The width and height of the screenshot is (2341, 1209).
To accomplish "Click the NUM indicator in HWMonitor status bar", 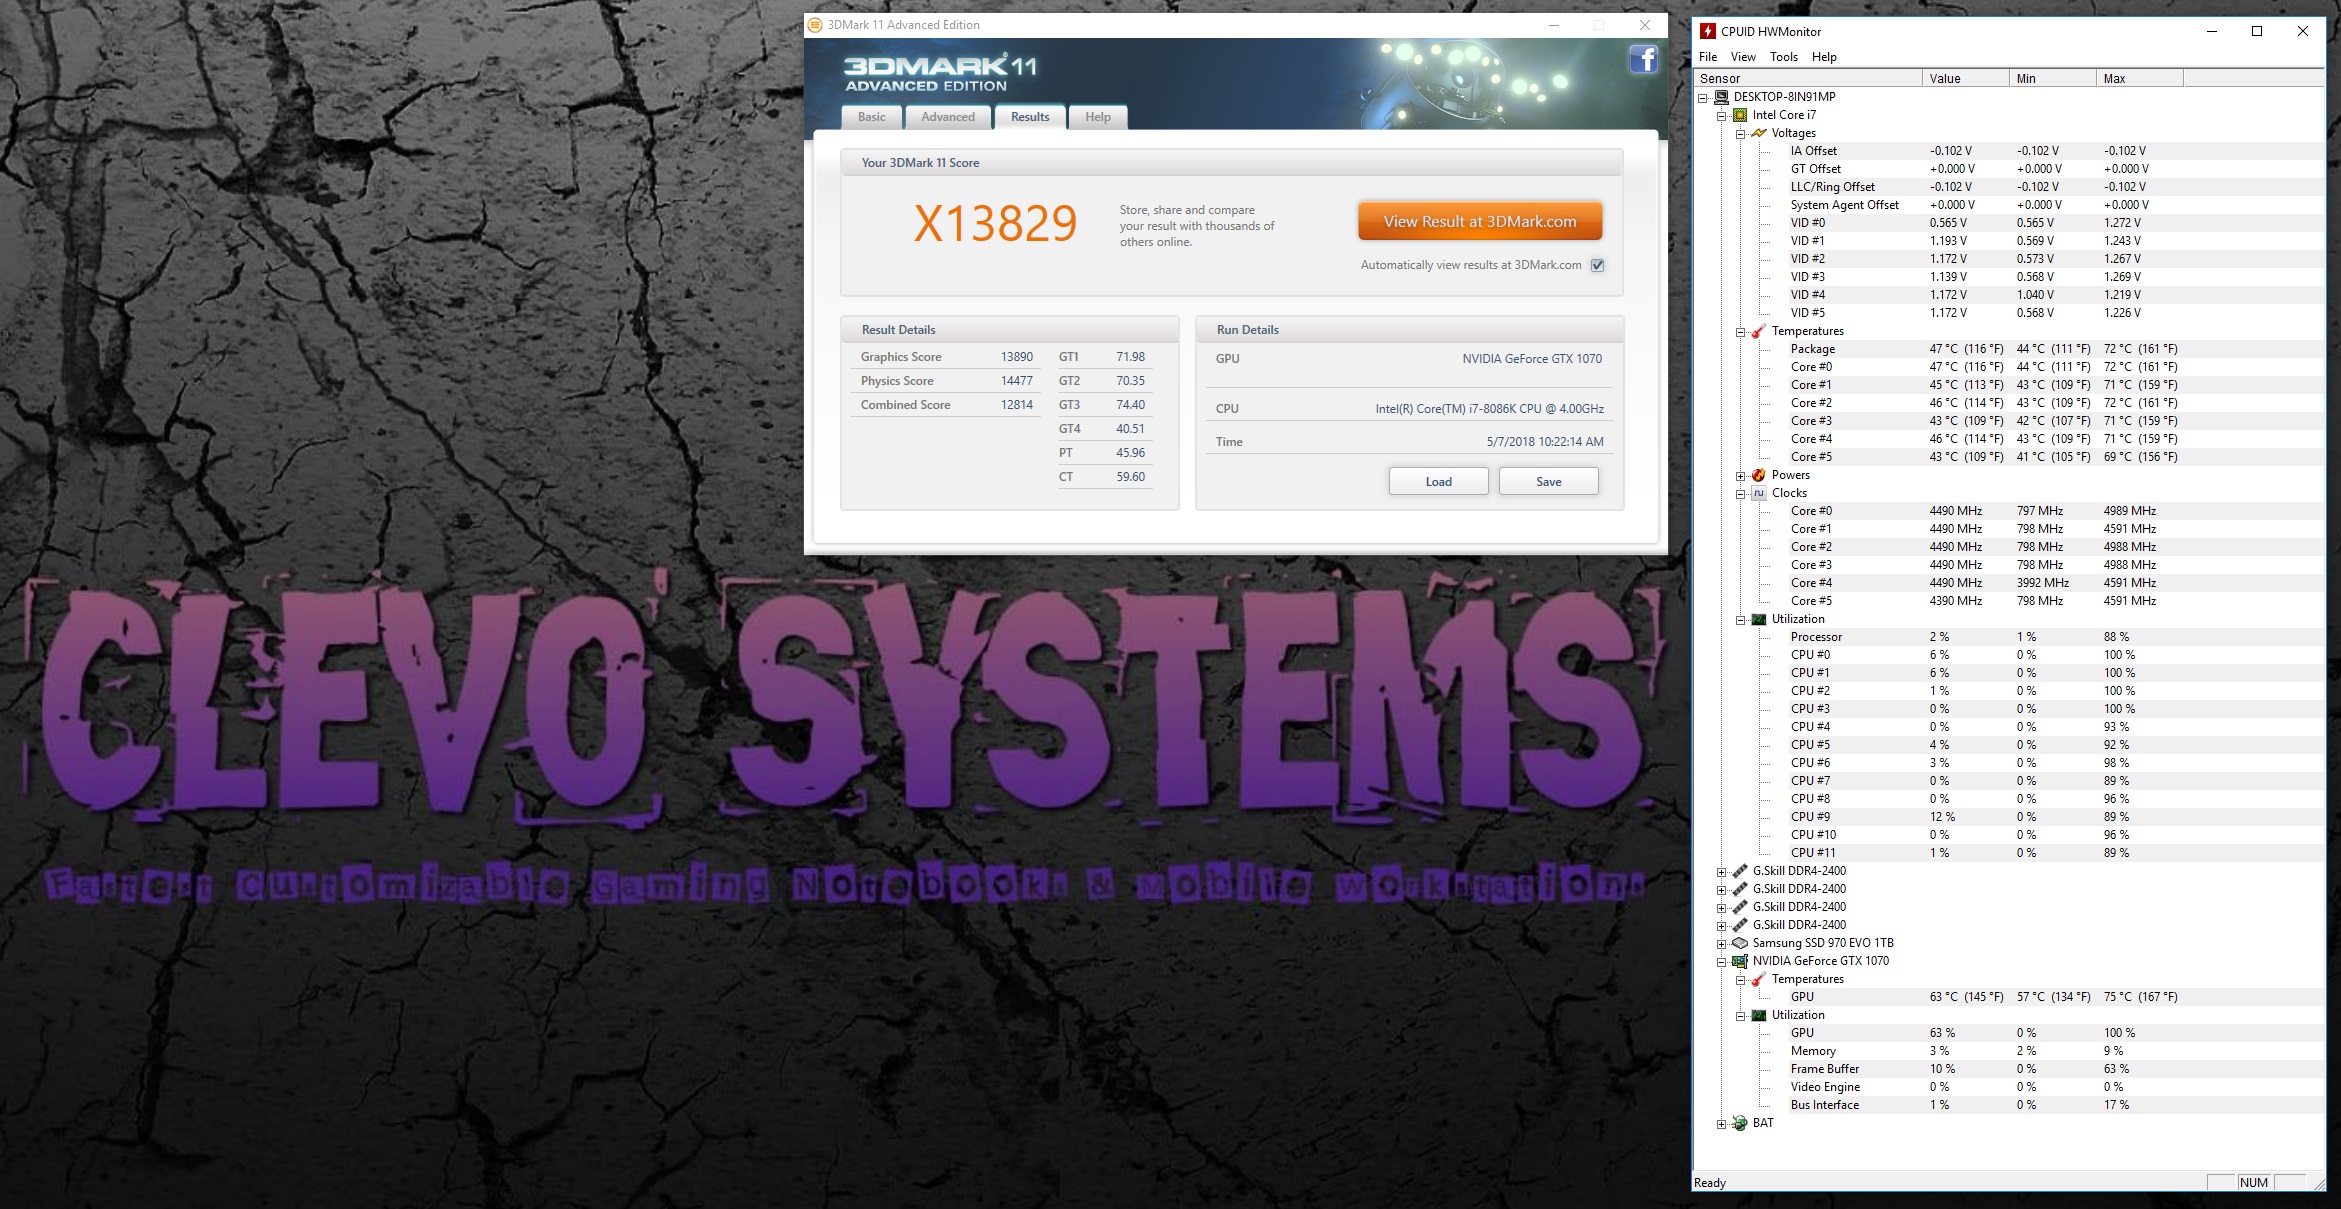I will [x=2254, y=1182].
